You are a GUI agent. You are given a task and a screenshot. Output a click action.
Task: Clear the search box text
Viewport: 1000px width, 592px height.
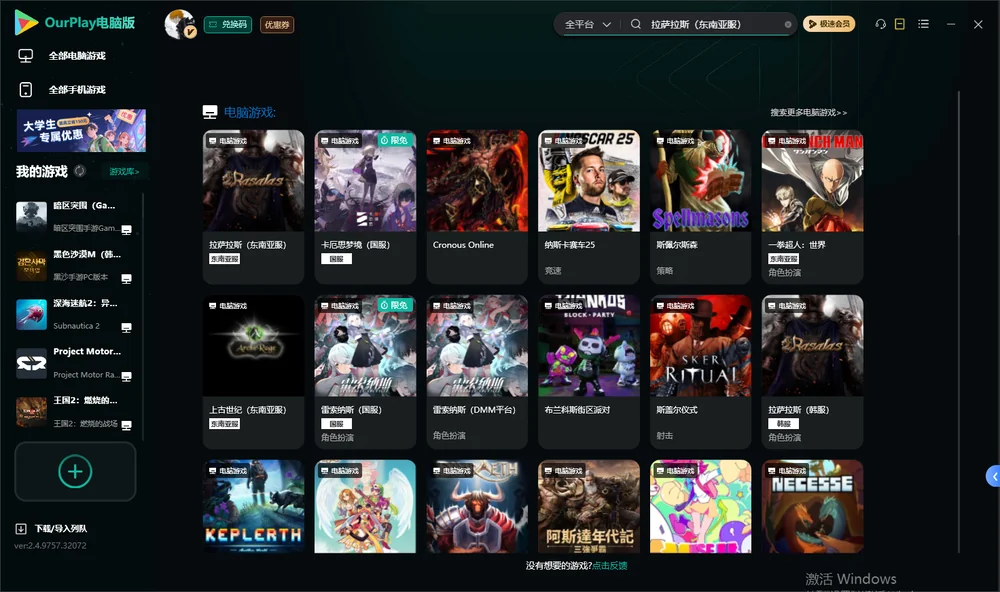point(788,25)
